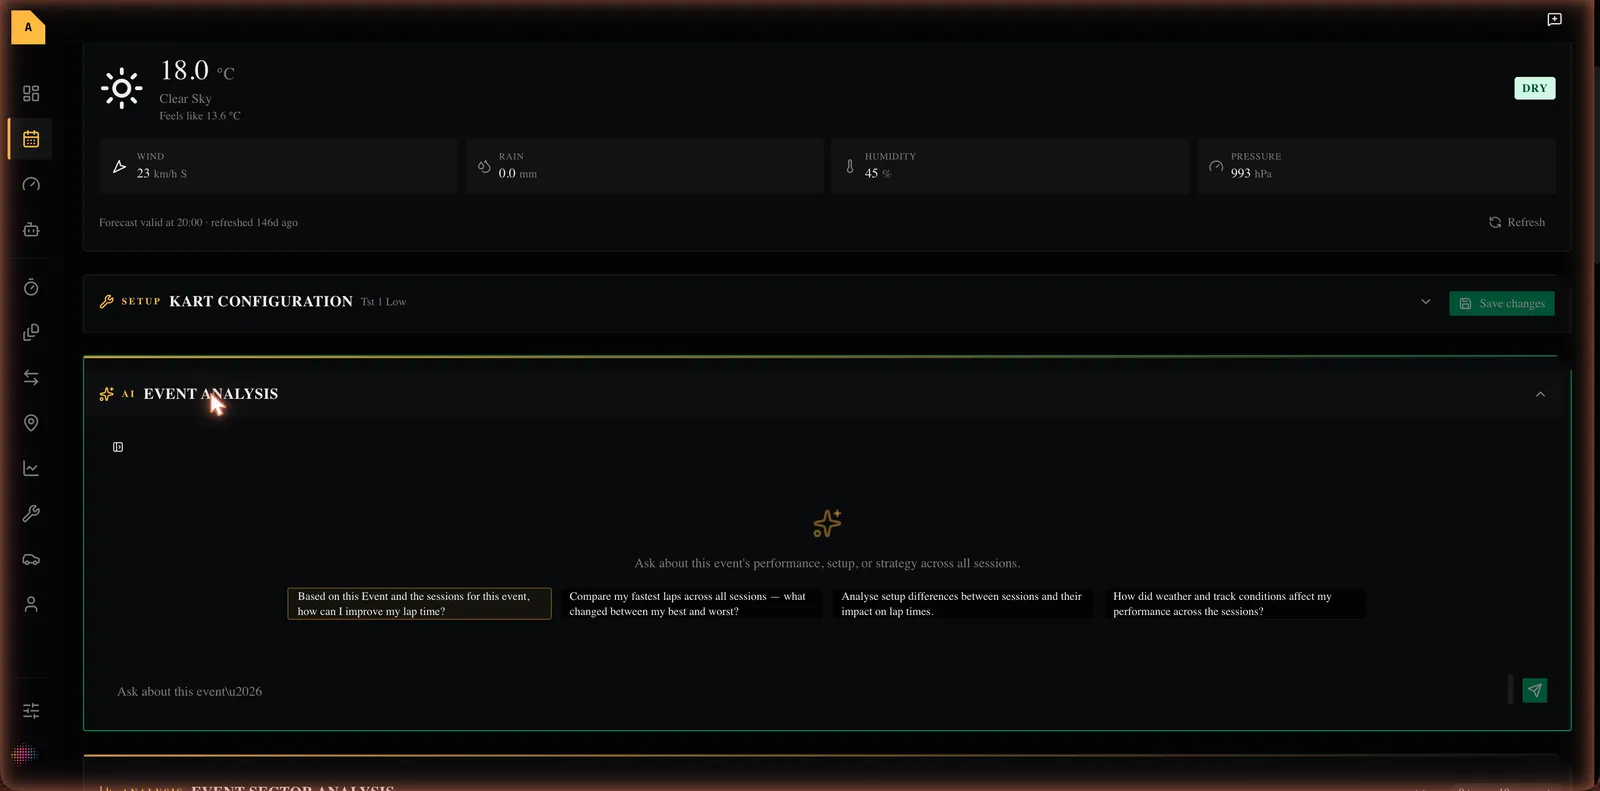Collapse the AI Event Analysis section chevron

coord(1540,394)
